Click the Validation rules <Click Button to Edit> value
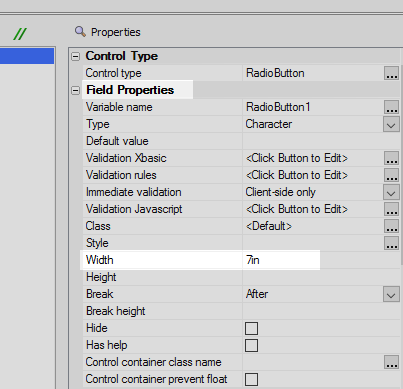Image resolution: width=403 pixels, height=389 pixels. point(297,175)
